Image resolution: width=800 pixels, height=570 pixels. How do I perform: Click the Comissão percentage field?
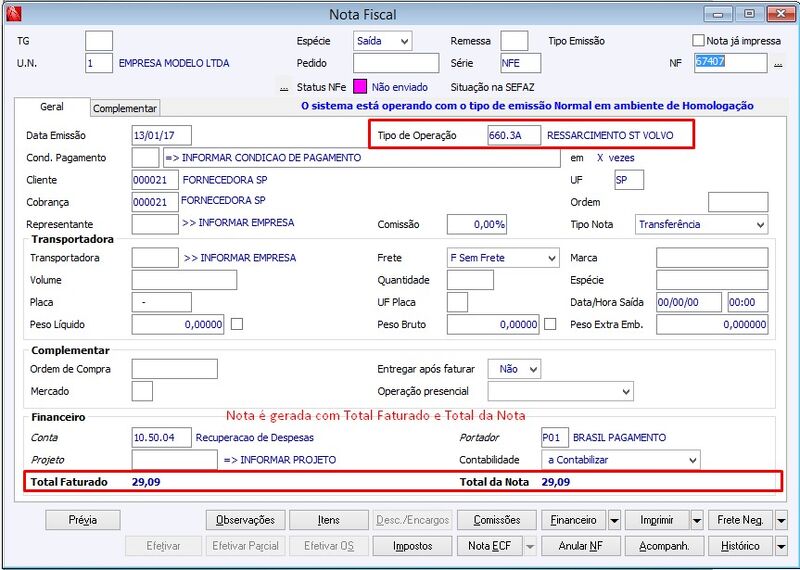point(477,225)
